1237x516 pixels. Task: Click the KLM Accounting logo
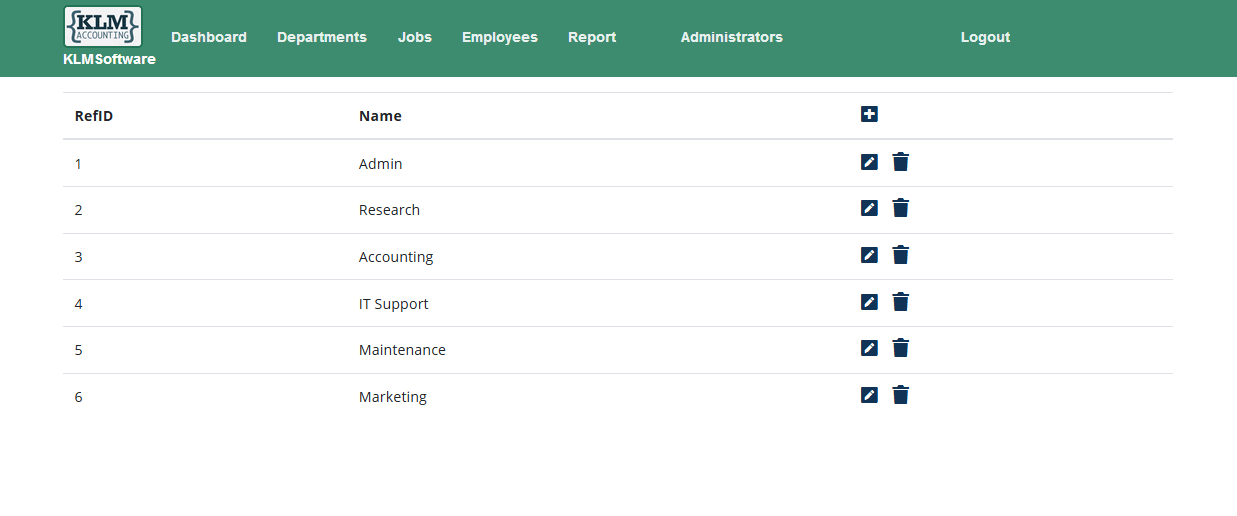pyautogui.click(x=102, y=26)
